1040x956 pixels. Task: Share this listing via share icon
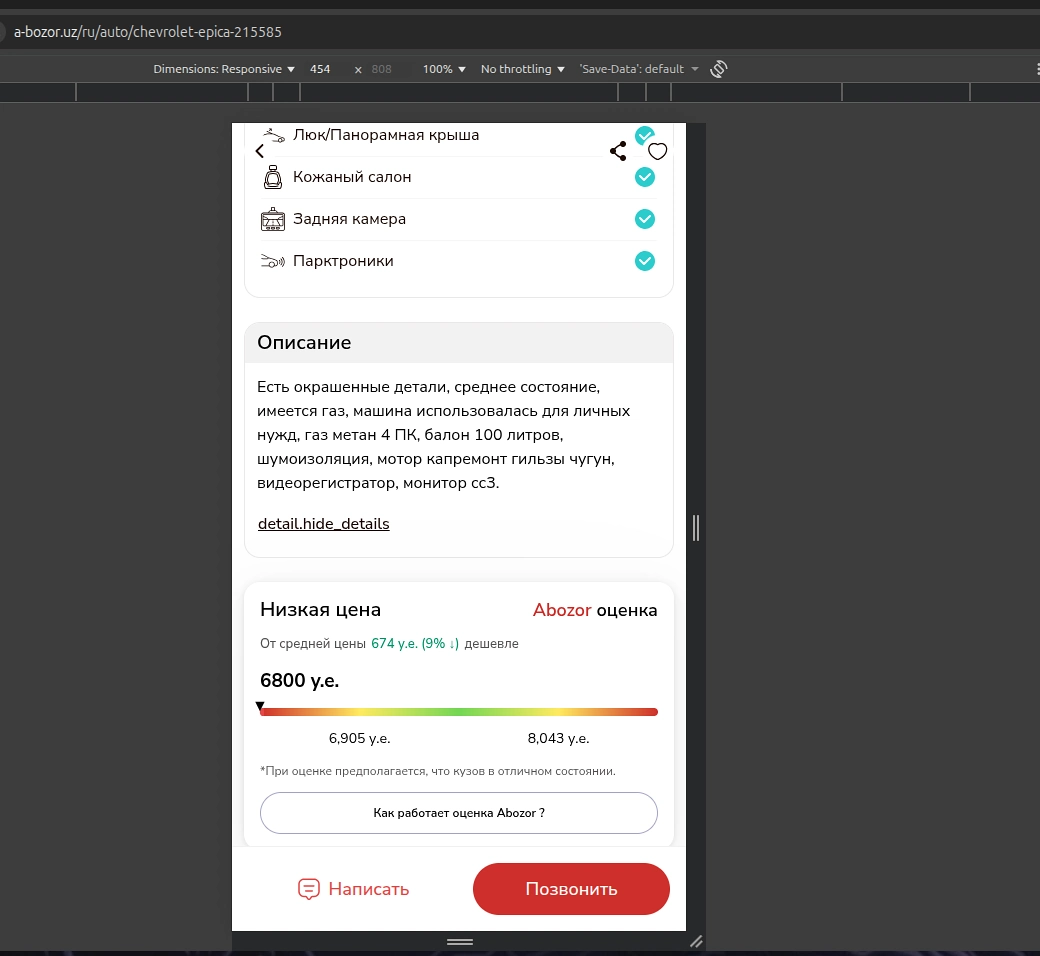tap(618, 151)
